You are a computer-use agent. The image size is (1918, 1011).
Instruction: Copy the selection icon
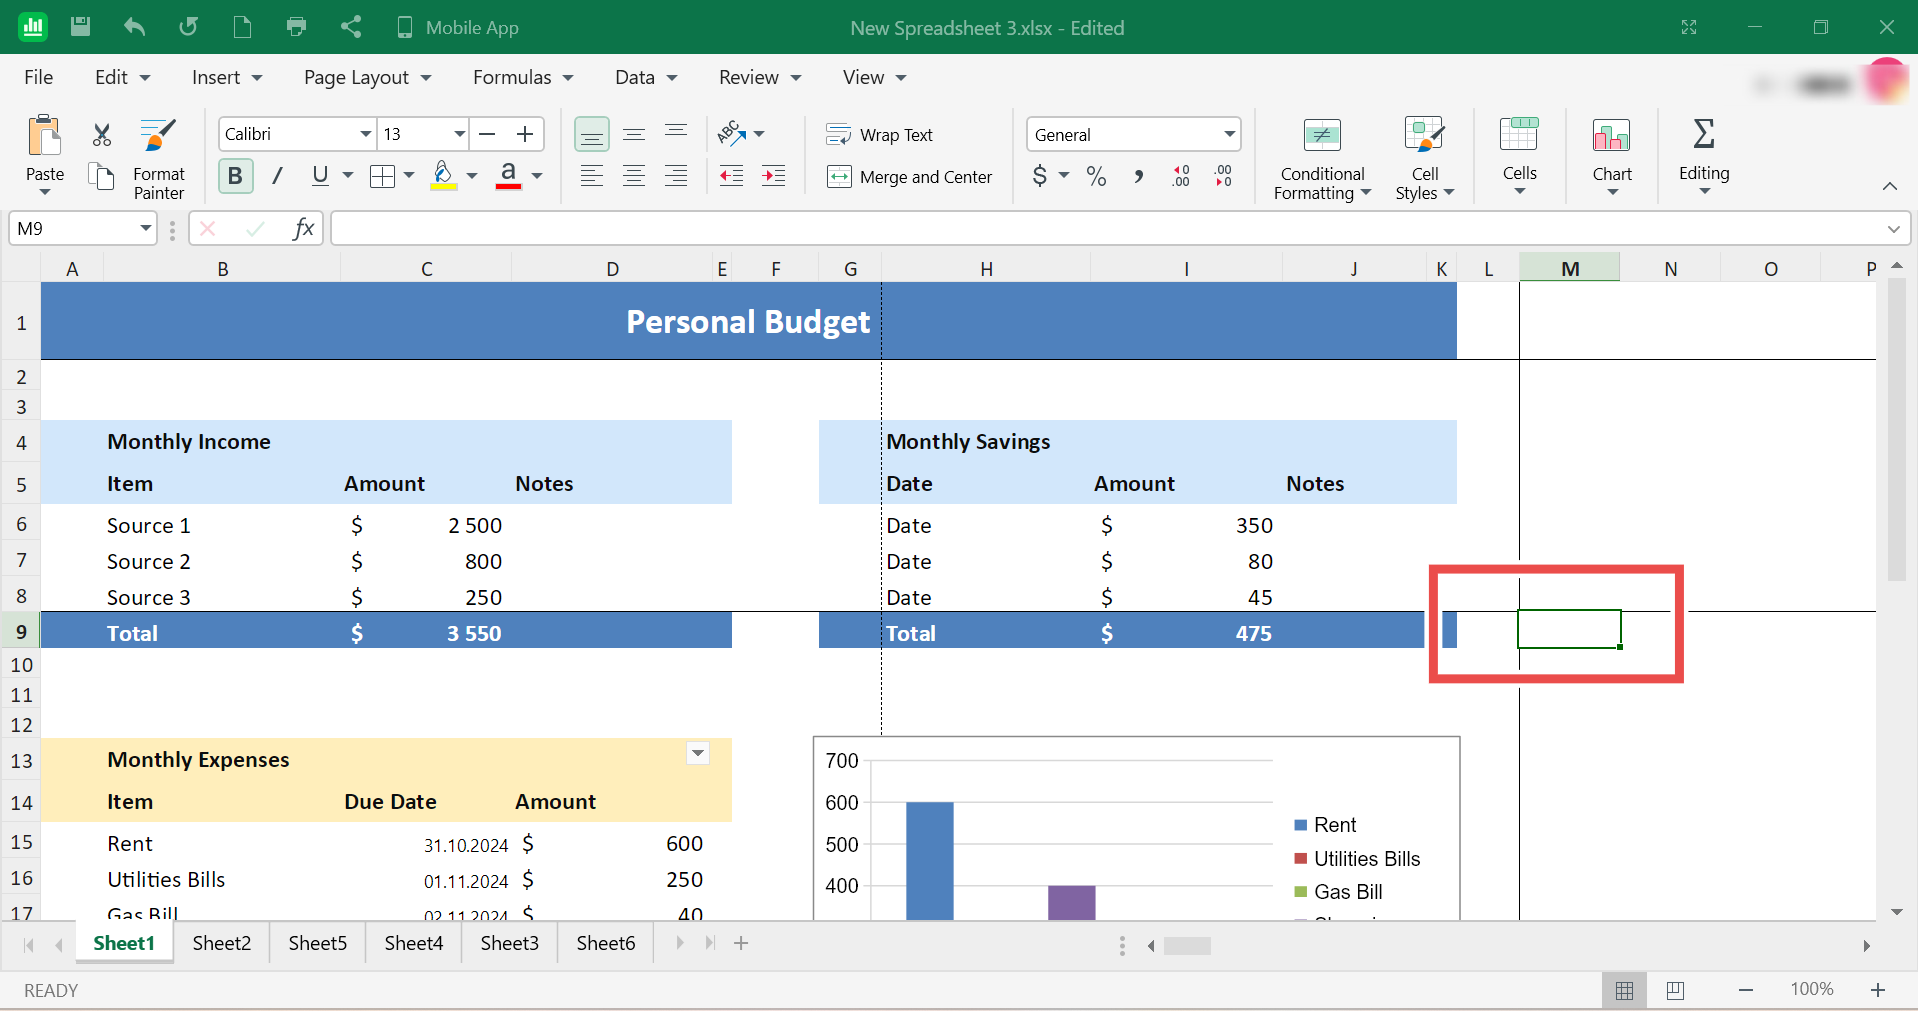[102, 177]
